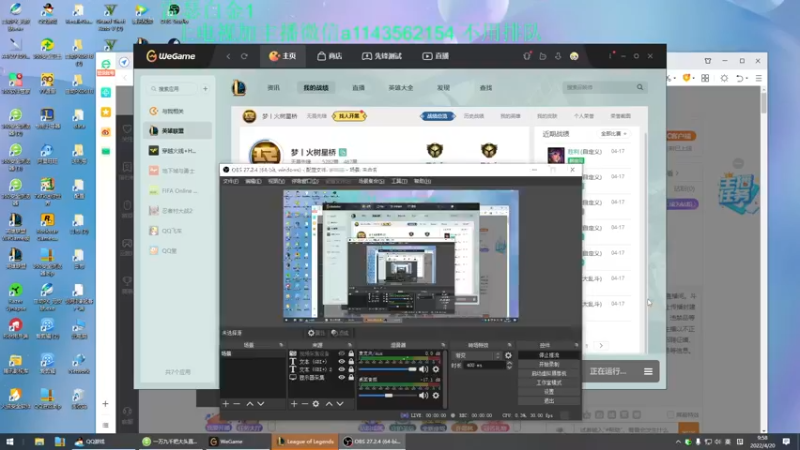Open the OBS 编辑 menu
This screenshot has width=800, height=450.
click(253, 181)
